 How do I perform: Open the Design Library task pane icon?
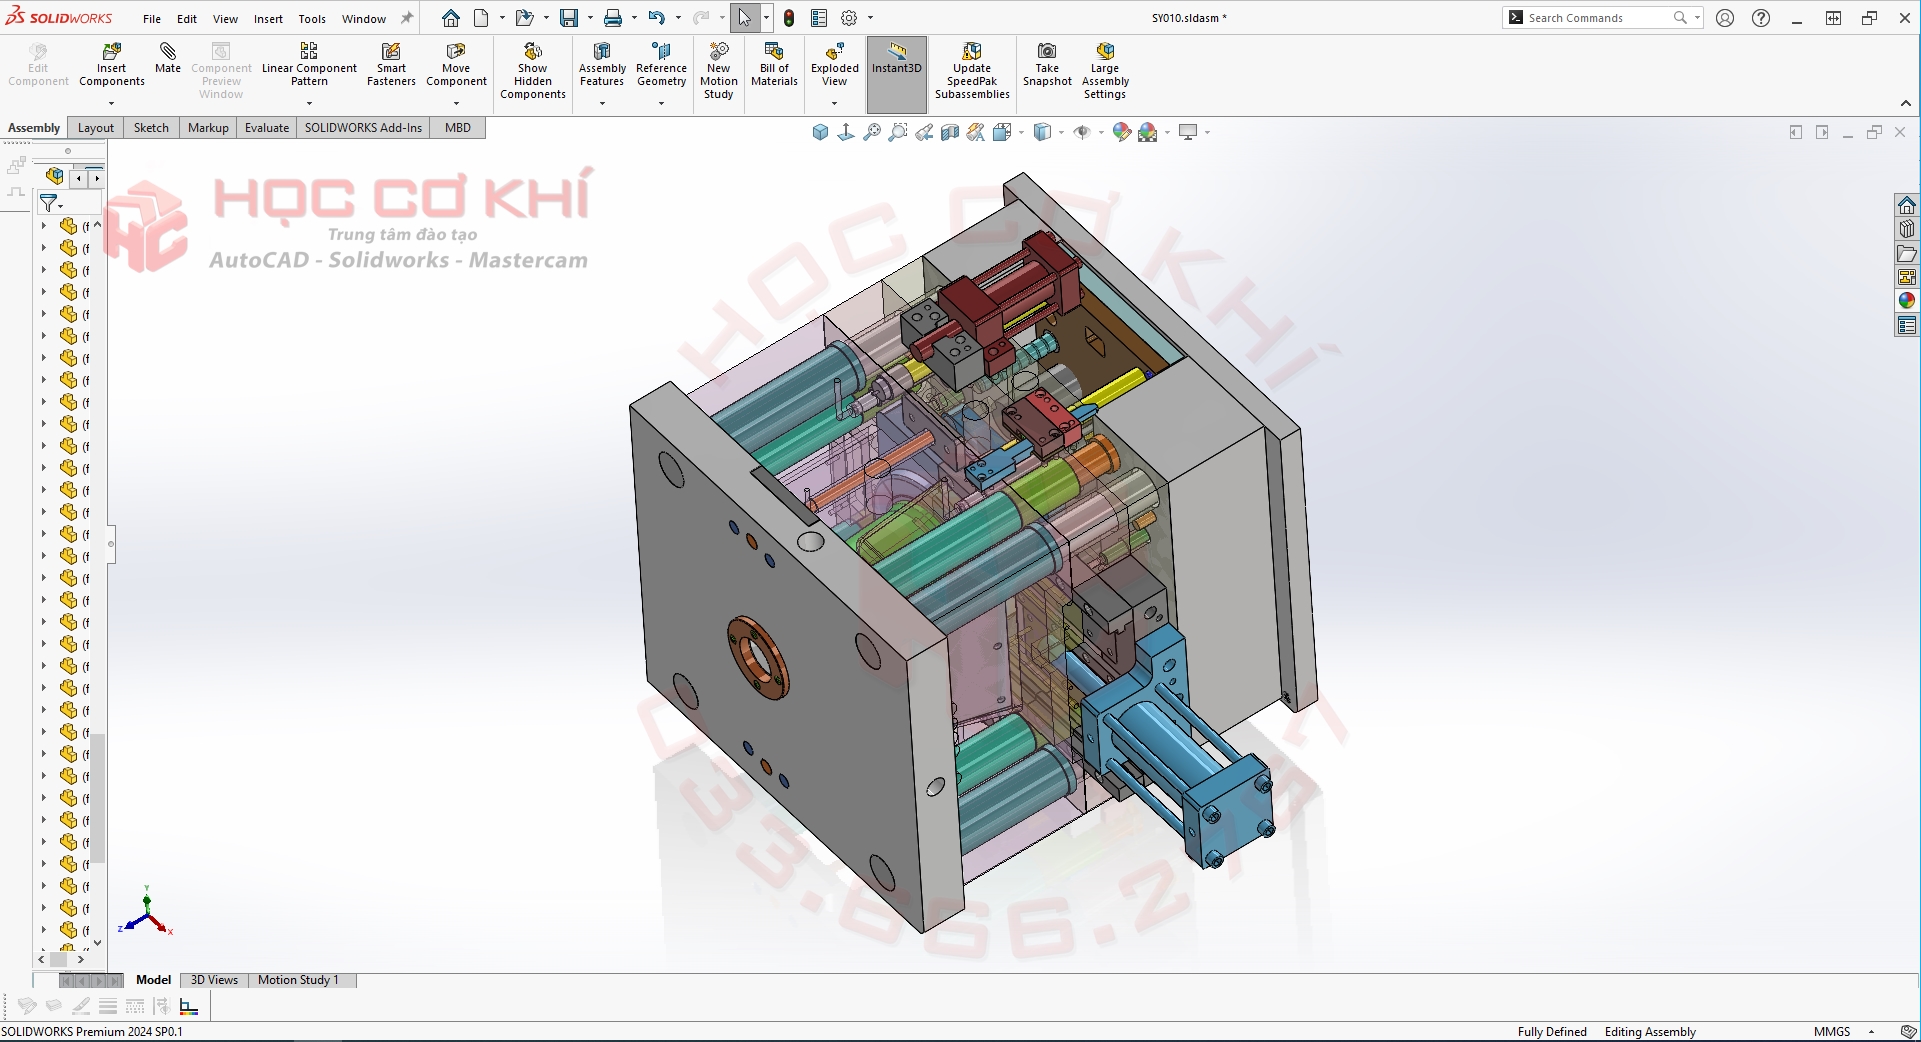pyautogui.click(x=1907, y=229)
